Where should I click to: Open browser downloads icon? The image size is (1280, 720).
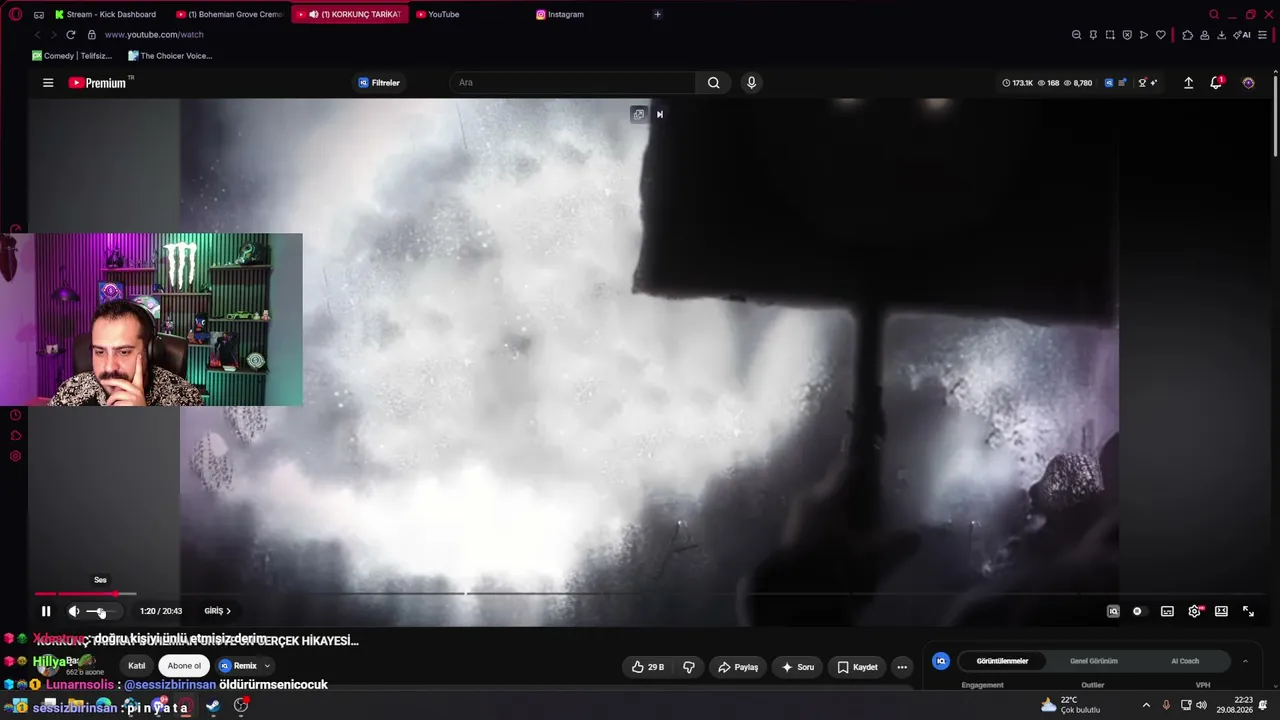(x=1221, y=35)
